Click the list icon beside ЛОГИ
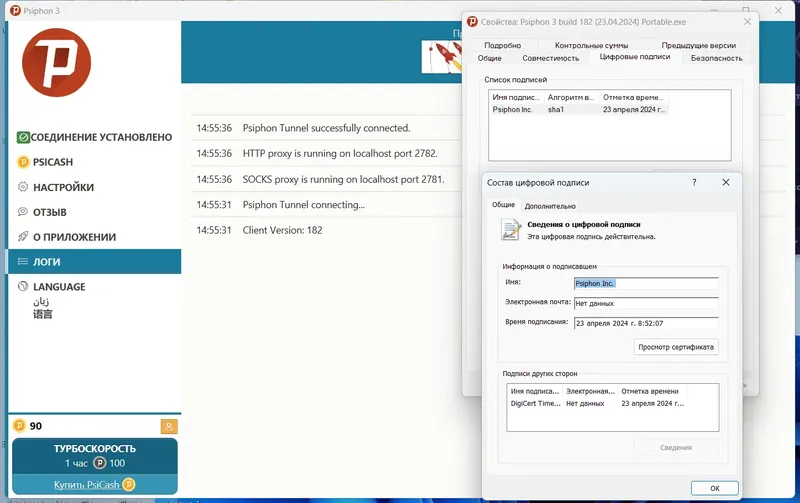Viewport: 800px width, 503px height. [x=23, y=262]
